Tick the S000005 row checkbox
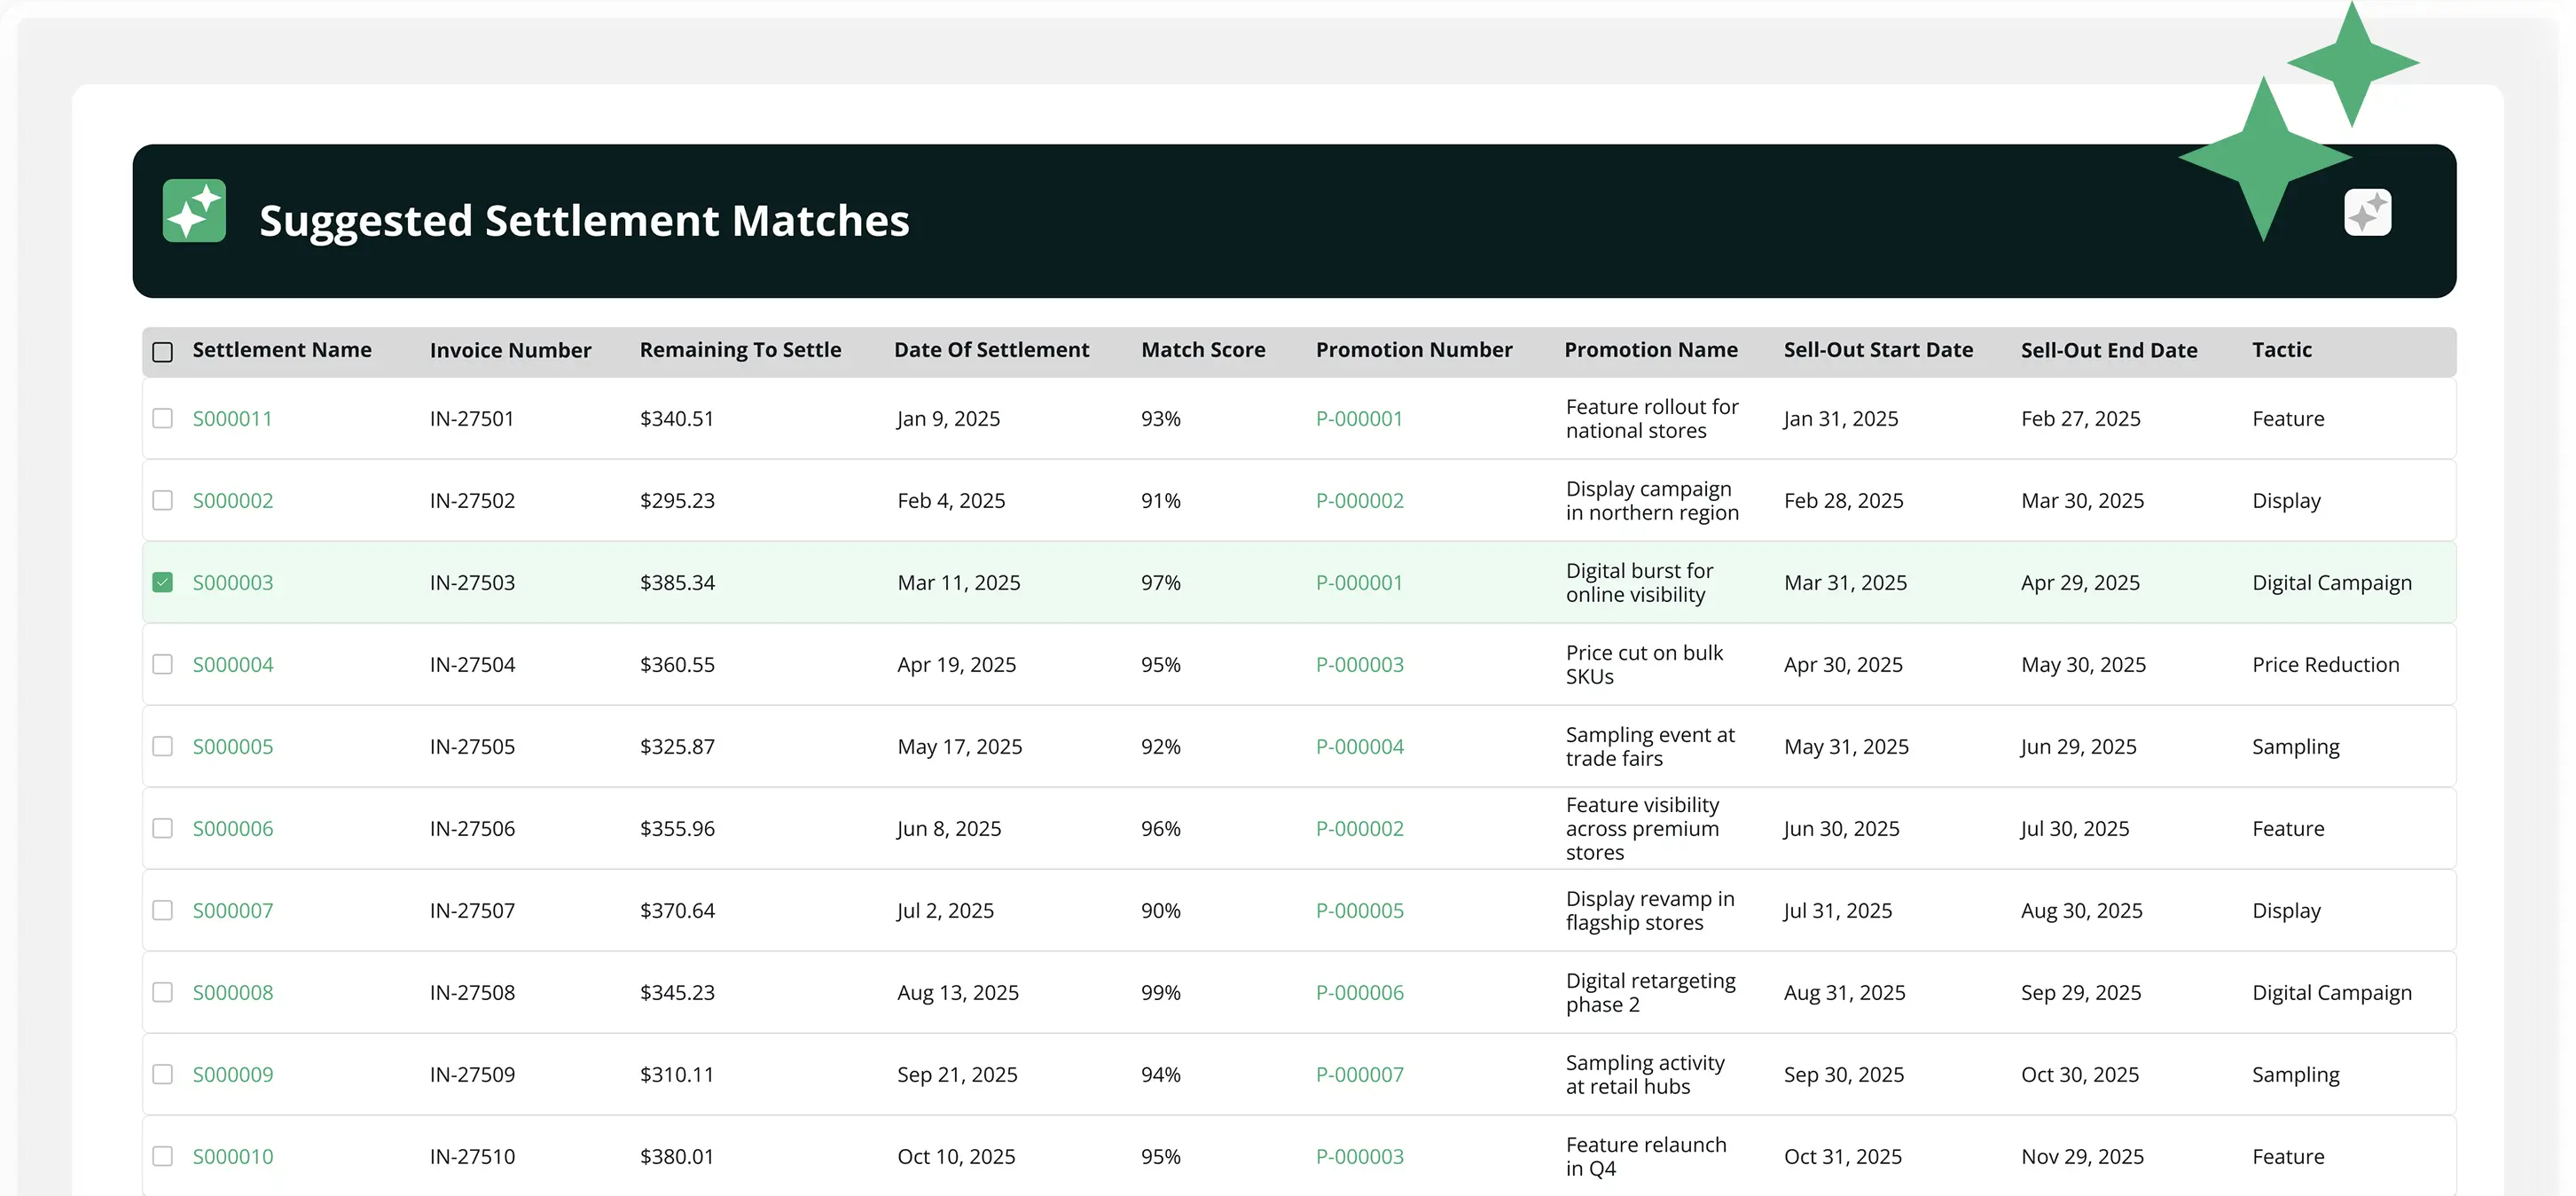The image size is (2576, 1196). point(162,746)
